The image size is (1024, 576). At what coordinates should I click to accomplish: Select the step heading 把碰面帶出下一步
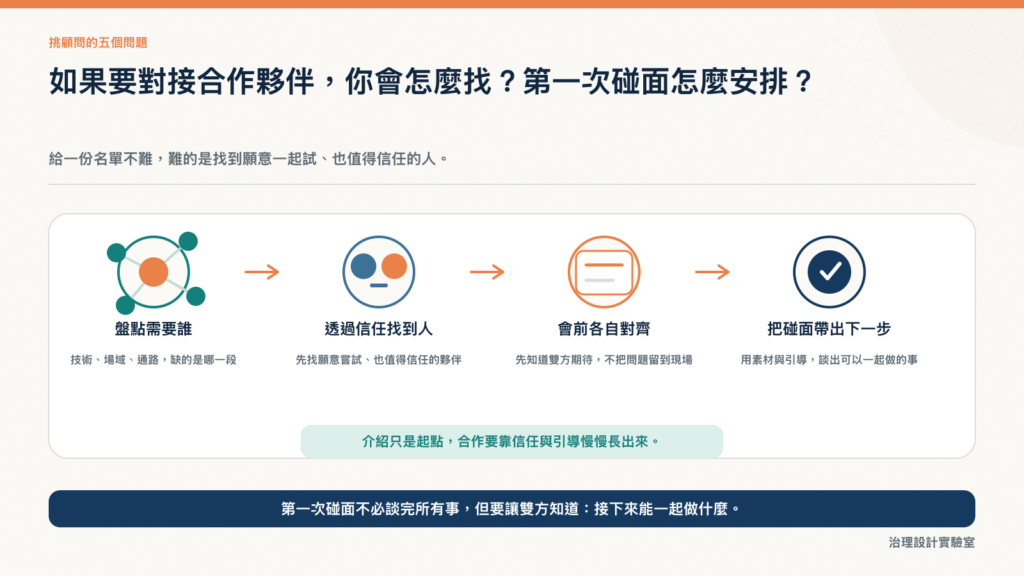829,328
